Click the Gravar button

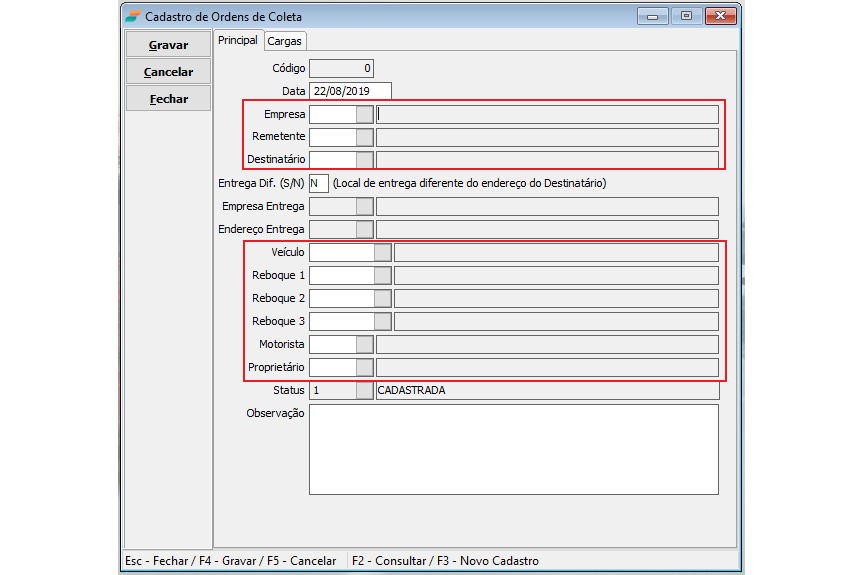(x=167, y=45)
